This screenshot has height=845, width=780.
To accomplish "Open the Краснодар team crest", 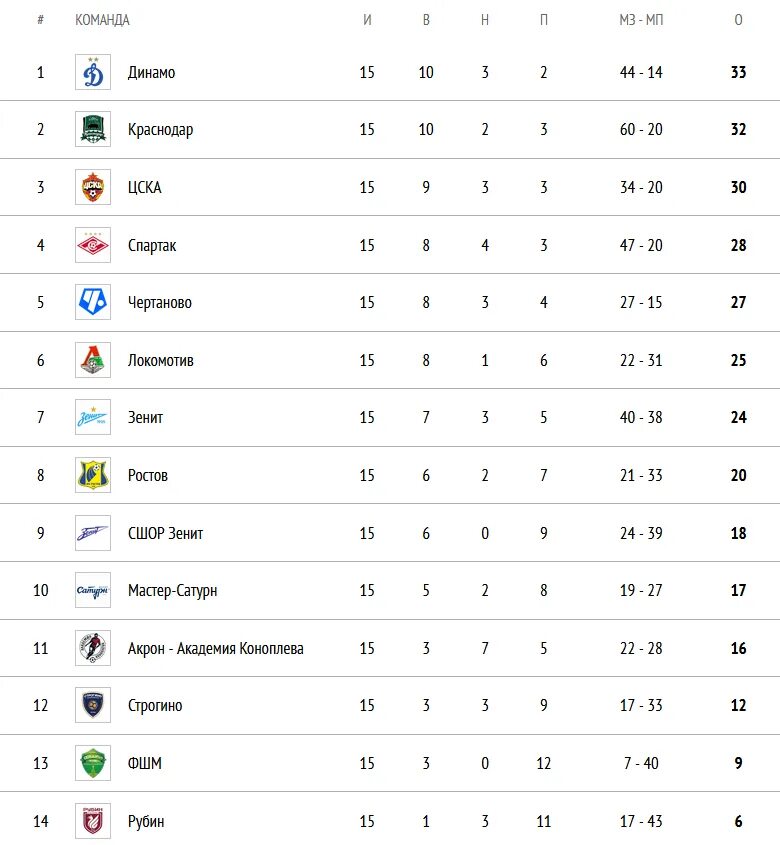I will pyautogui.click(x=93, y=129).
